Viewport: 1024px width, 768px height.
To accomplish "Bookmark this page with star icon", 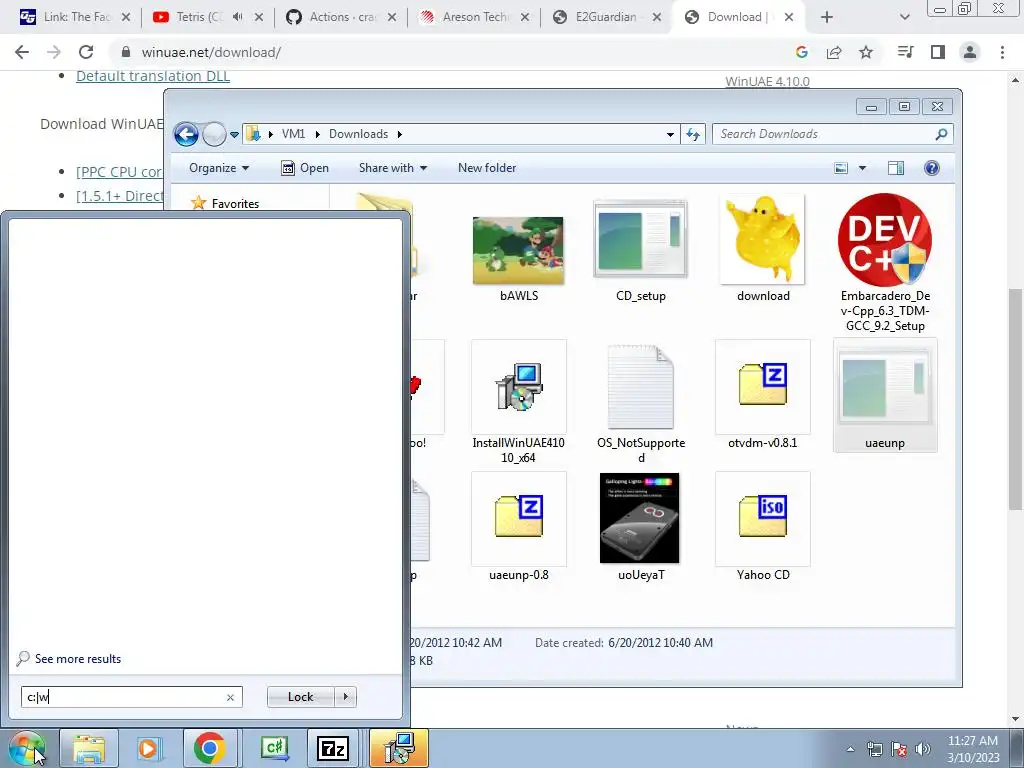I will (x=866, y=52).
